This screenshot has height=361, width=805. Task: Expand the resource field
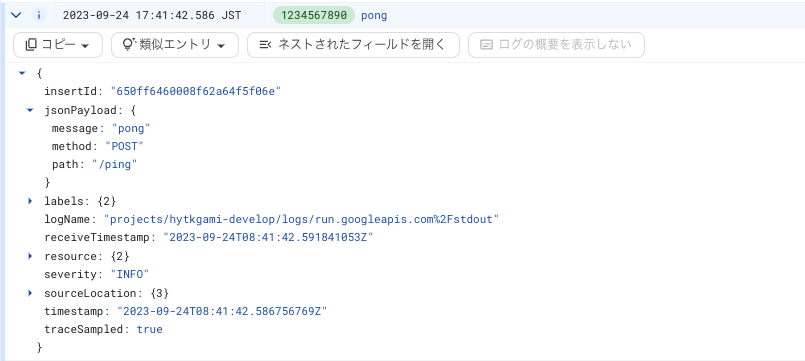pos(30,256)
